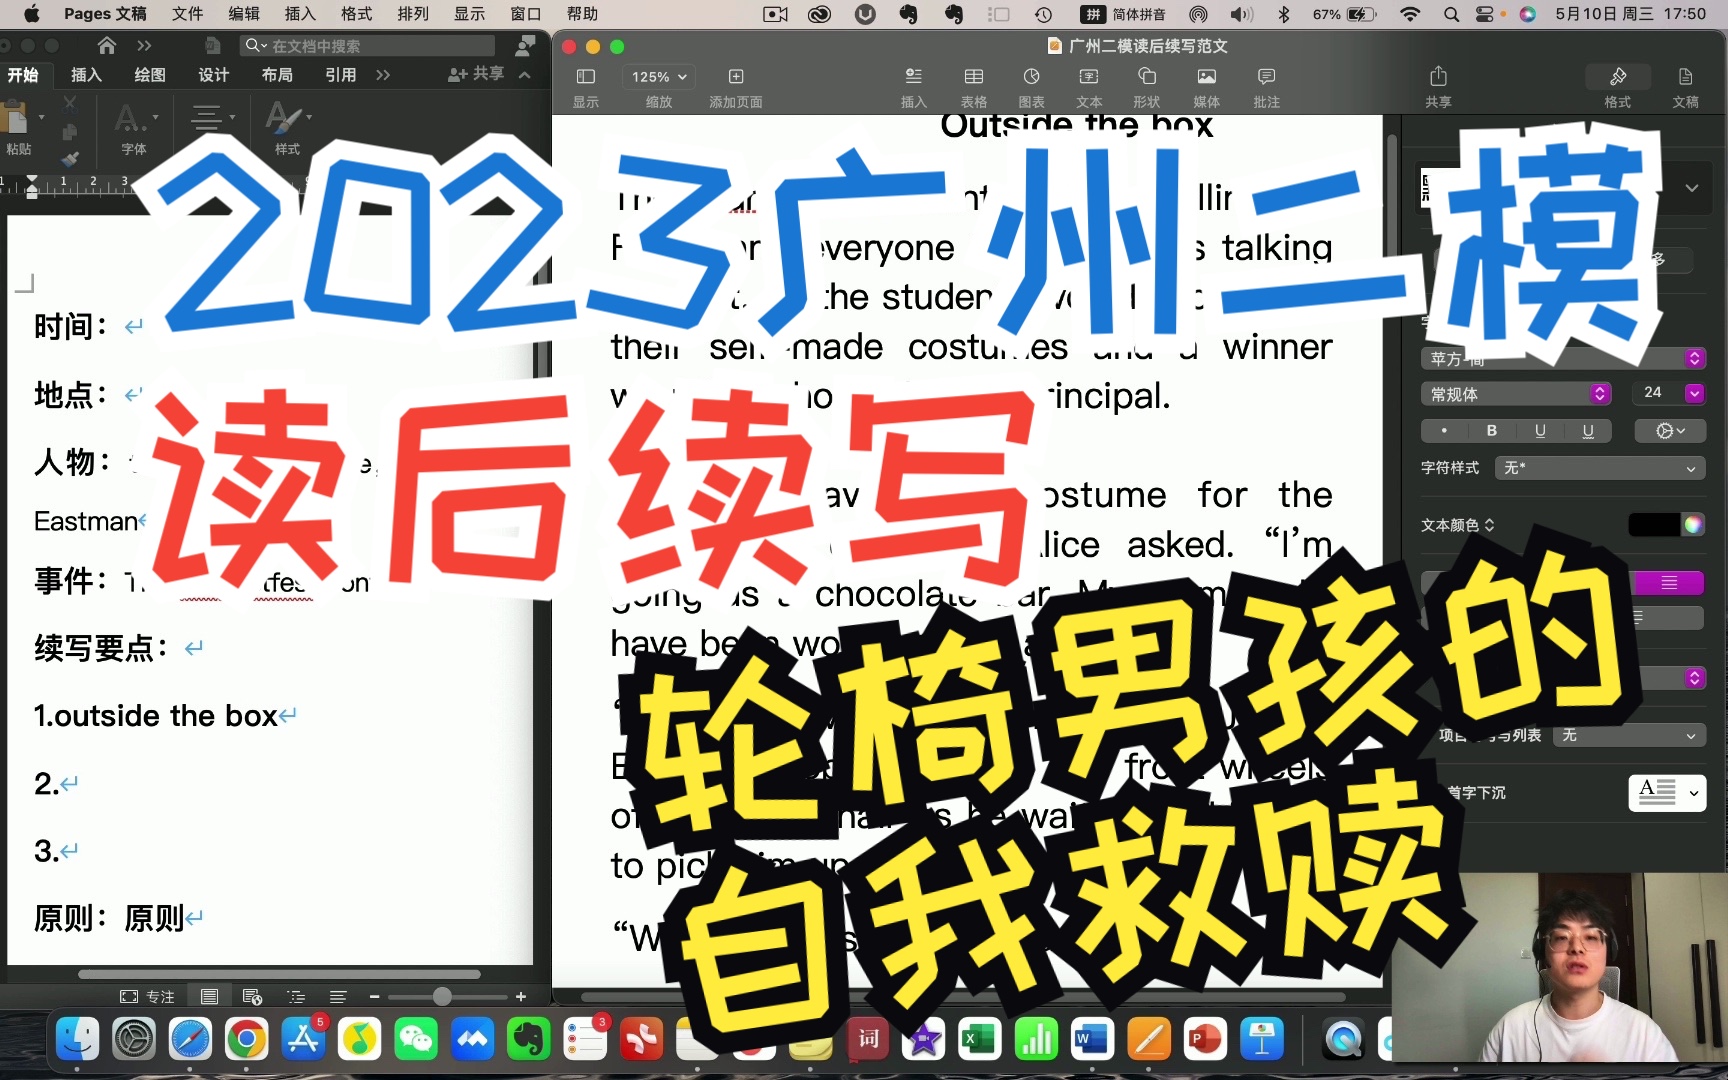Click the Word comments person icon
This screenshot has width=1728, height=1080.
click(x=524, y=45)
